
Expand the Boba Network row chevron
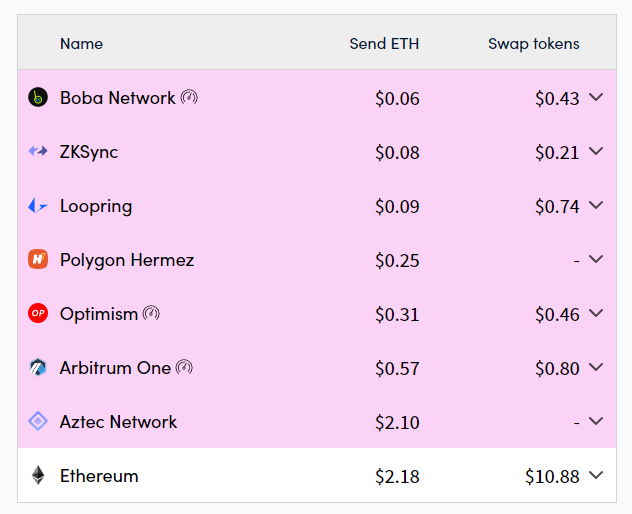coord(596,97)
